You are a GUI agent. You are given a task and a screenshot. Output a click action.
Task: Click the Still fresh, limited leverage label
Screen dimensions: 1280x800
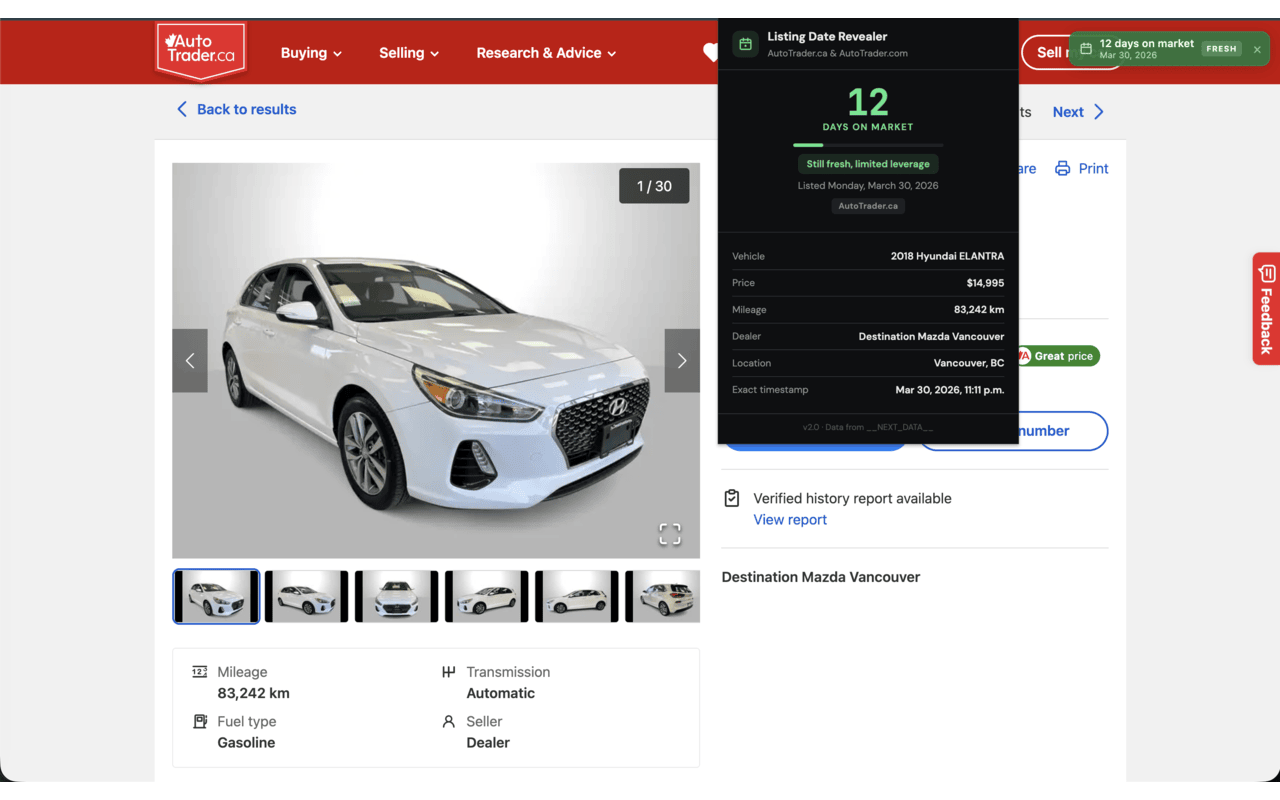point(868,164)
